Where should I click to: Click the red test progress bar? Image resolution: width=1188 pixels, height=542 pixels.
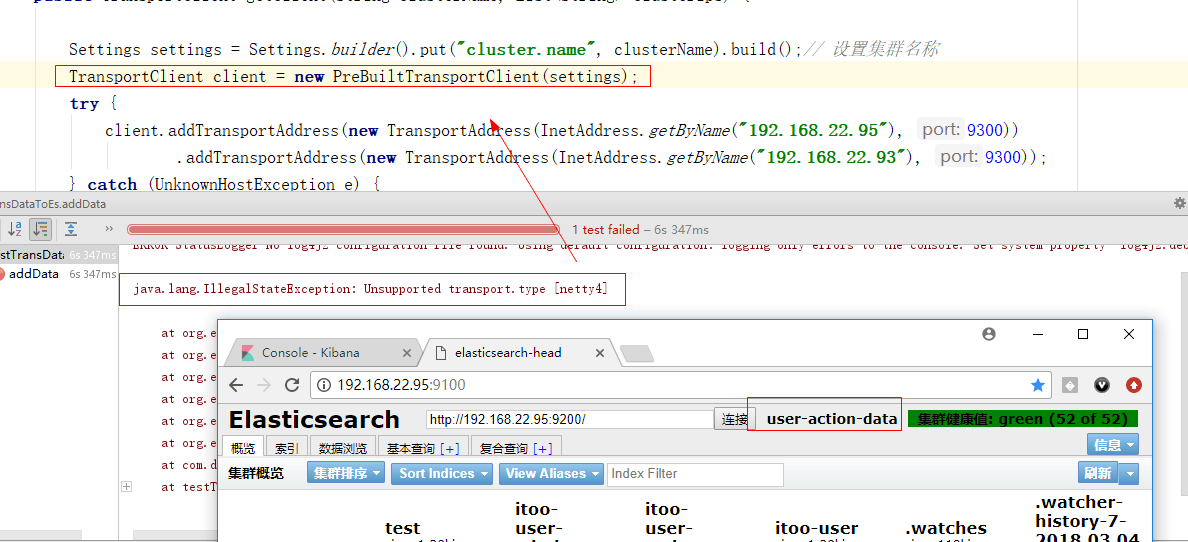point(343,229)
